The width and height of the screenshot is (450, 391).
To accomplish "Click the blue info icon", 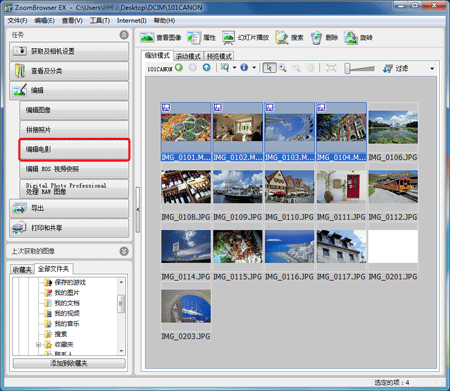I will click(x=244, y=68).
